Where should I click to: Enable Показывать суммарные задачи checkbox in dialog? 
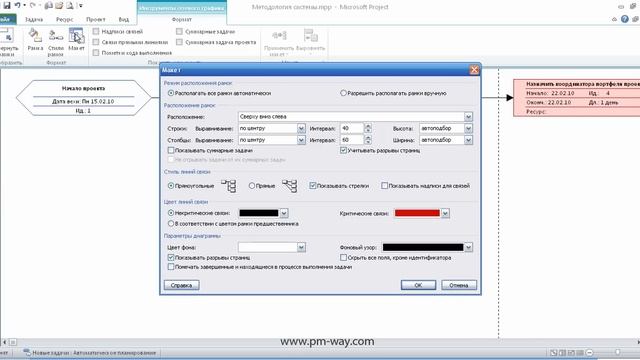click(x=171, y=150)
